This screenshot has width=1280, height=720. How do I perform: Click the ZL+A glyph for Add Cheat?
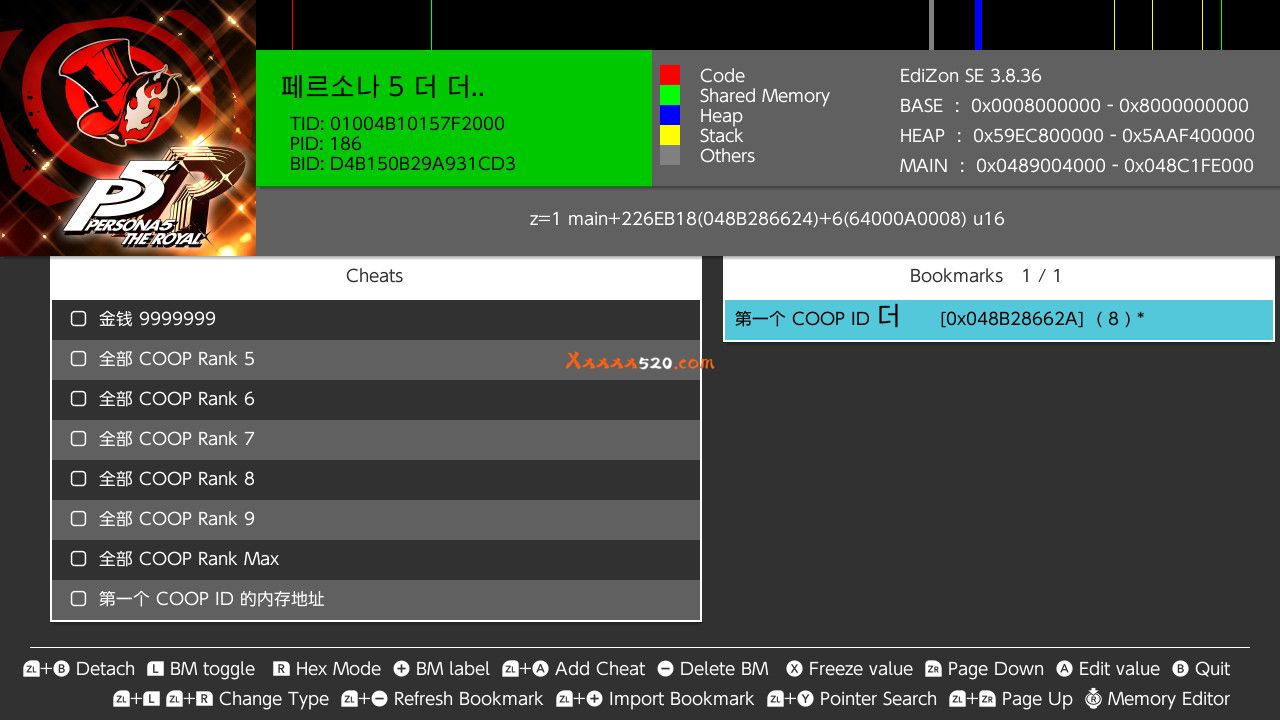click(x=526, y=669)
